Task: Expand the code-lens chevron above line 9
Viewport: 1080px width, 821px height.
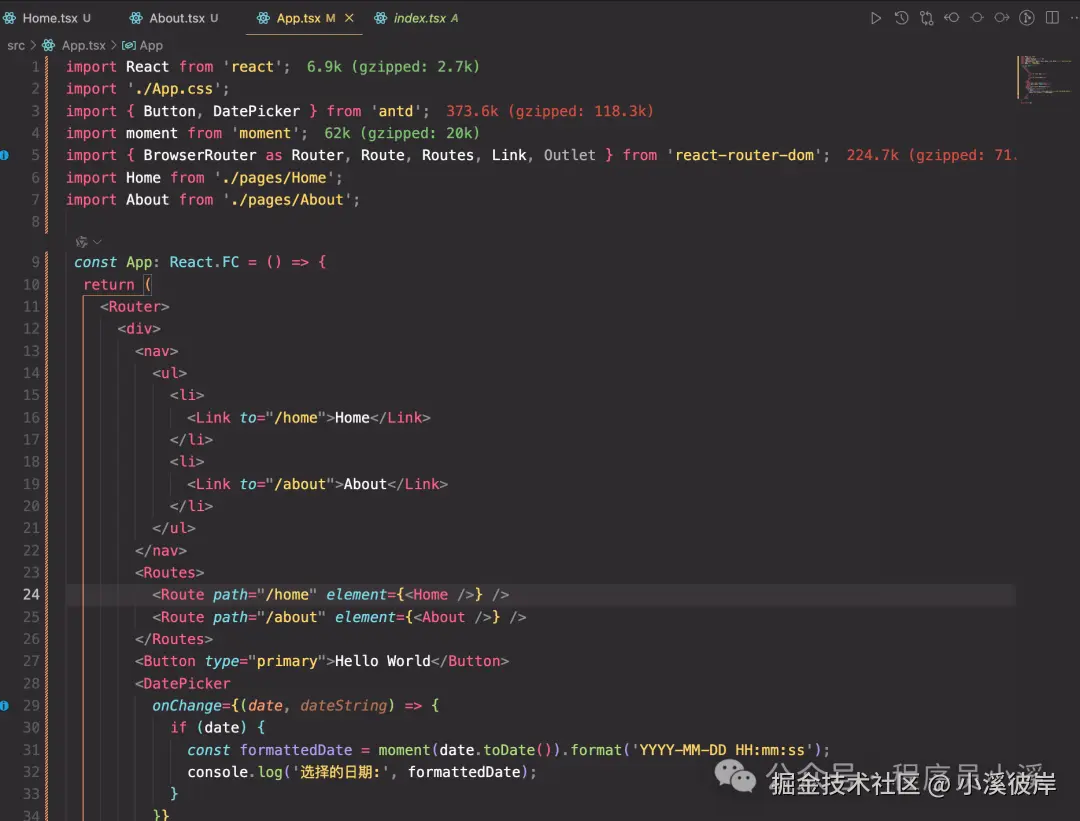Action: 97,242
